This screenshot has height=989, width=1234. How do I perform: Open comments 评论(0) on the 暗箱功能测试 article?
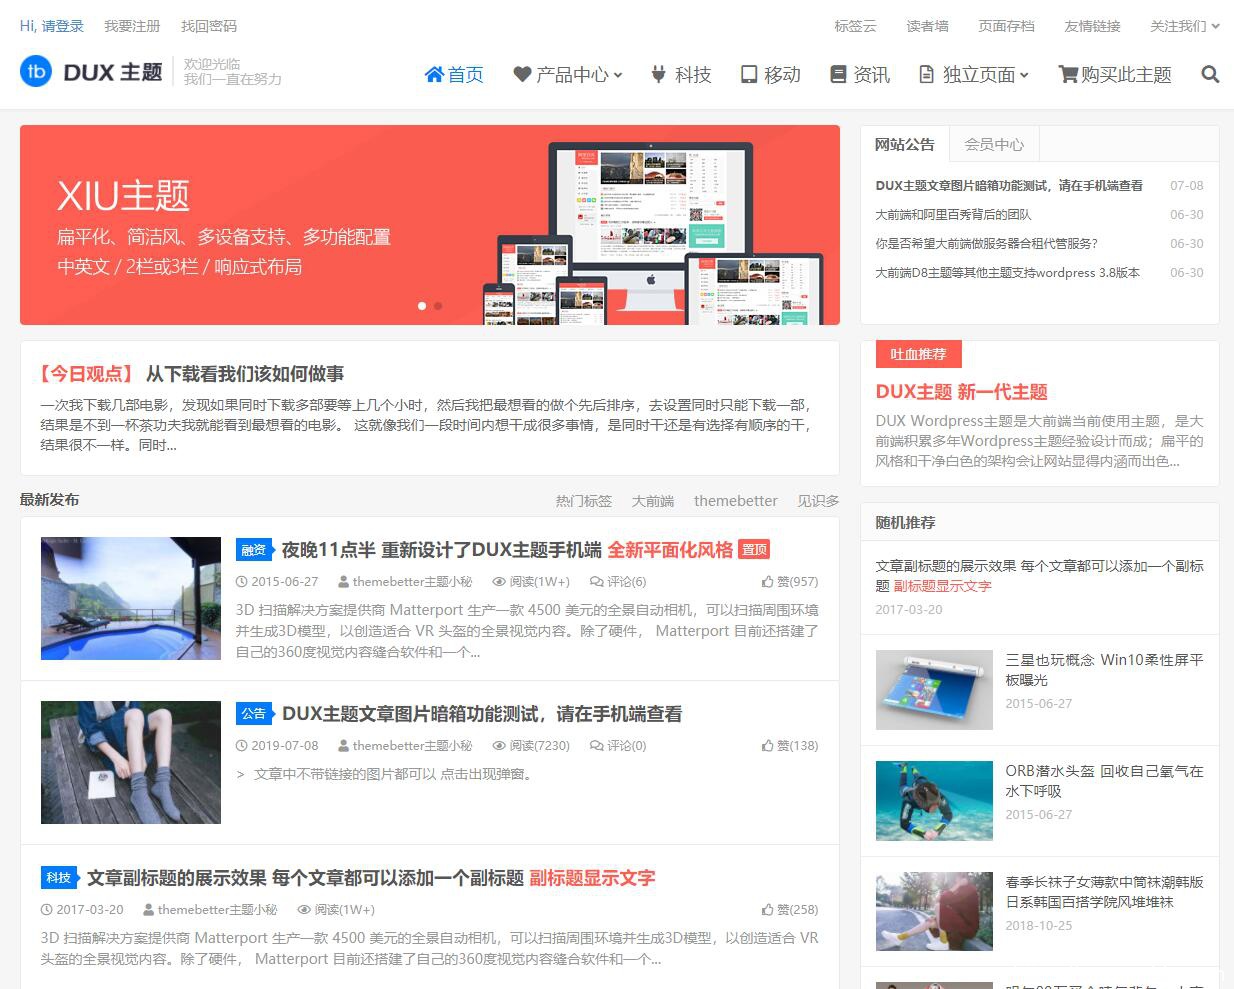point(617,745)
